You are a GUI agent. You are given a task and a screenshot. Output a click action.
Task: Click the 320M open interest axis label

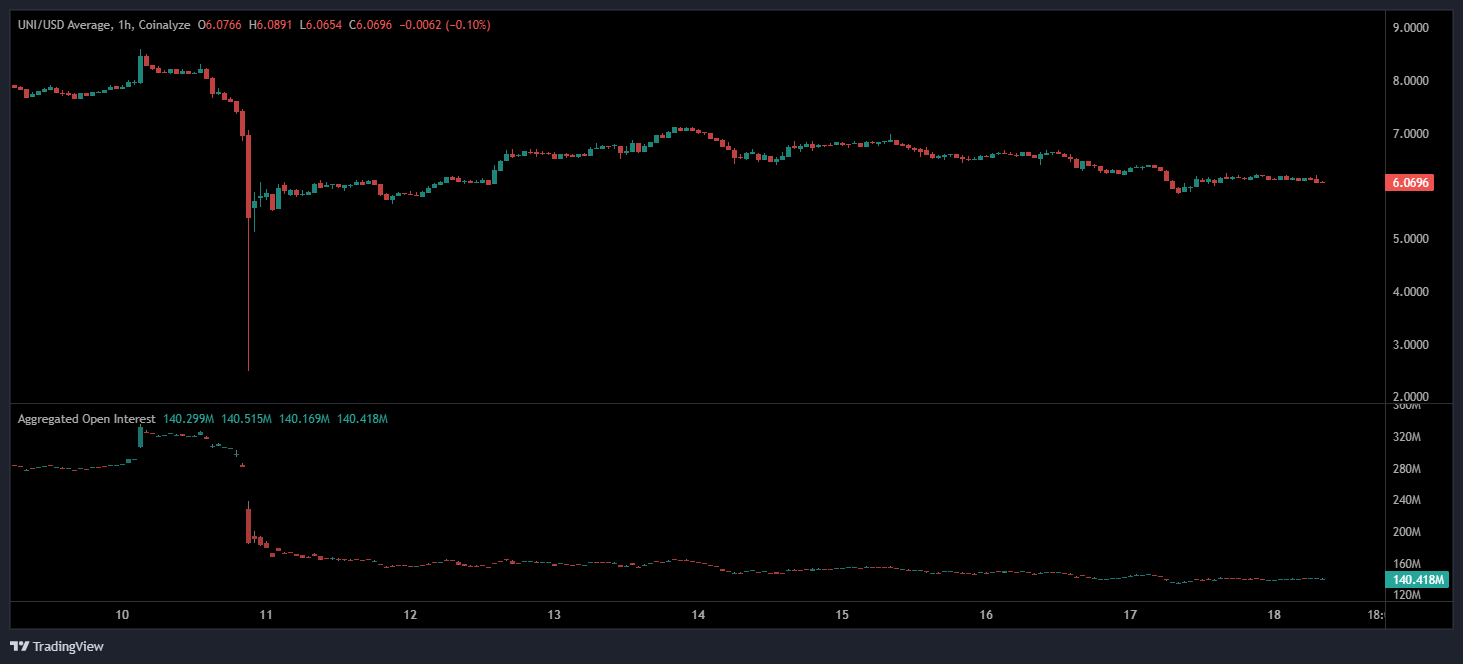[x=1407, y=437]
